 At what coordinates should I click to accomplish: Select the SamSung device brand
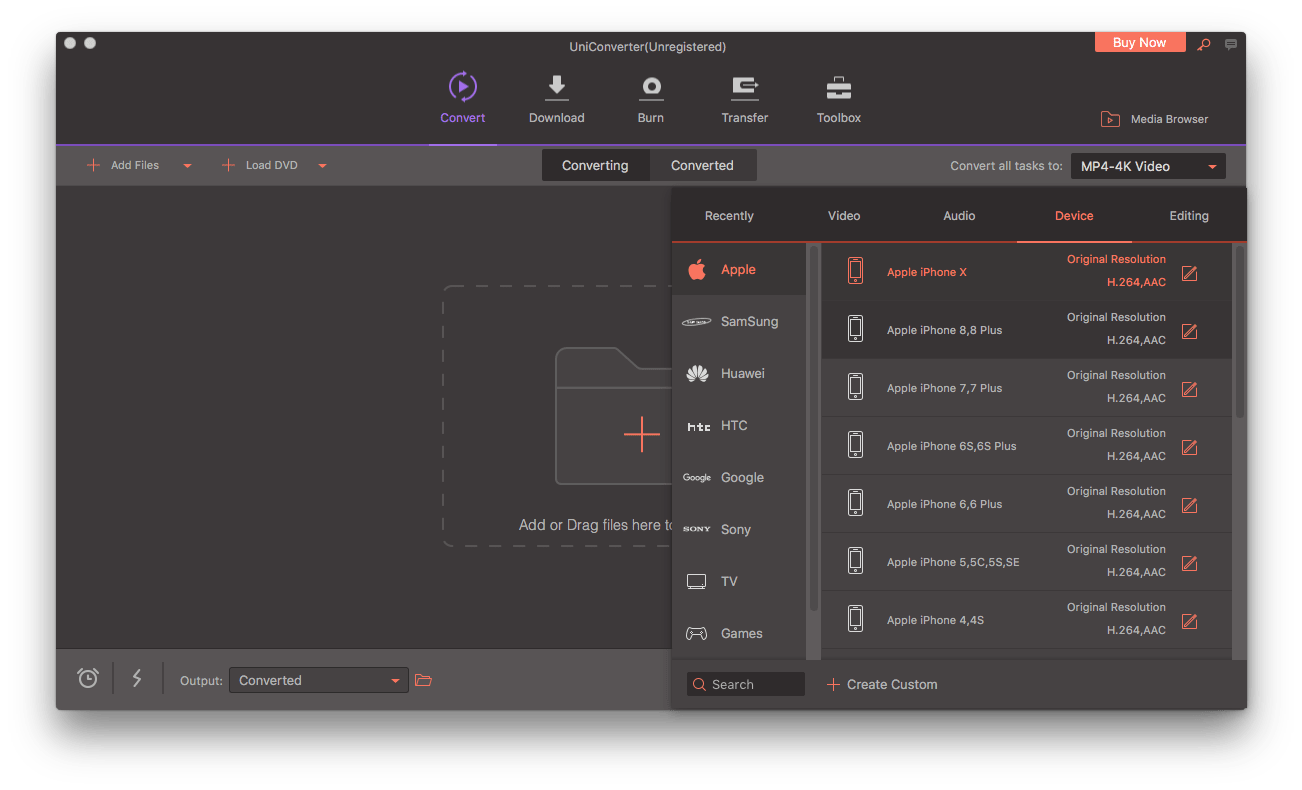pyautogui.click(x=739, y=321)
